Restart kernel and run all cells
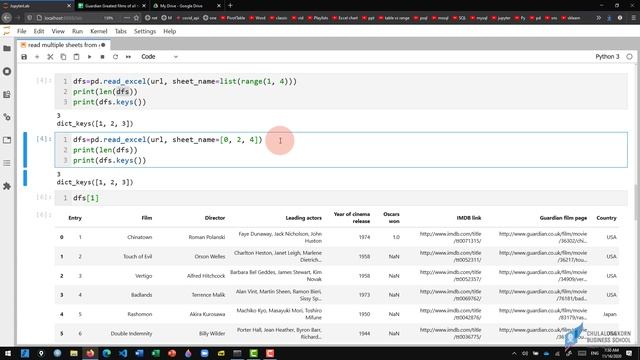The height and width of the screenshot is (360, 640). [x=129, y=57]
